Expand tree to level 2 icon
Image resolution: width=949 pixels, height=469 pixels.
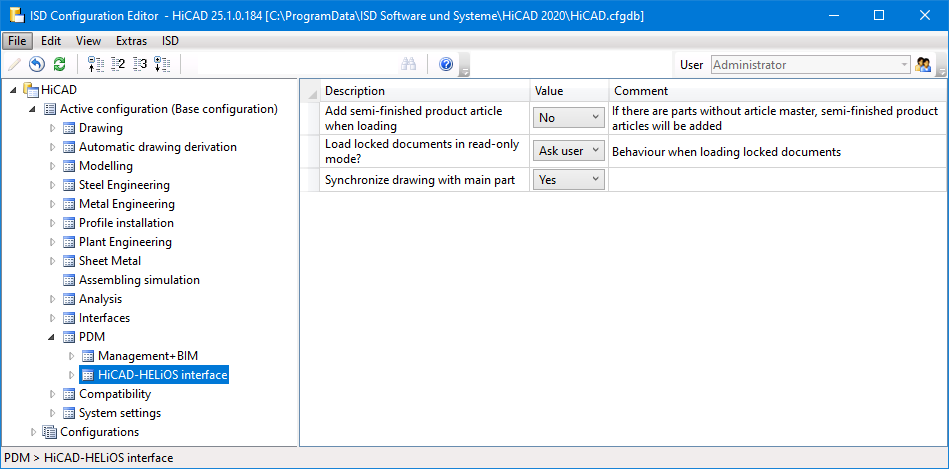(118, 64)
